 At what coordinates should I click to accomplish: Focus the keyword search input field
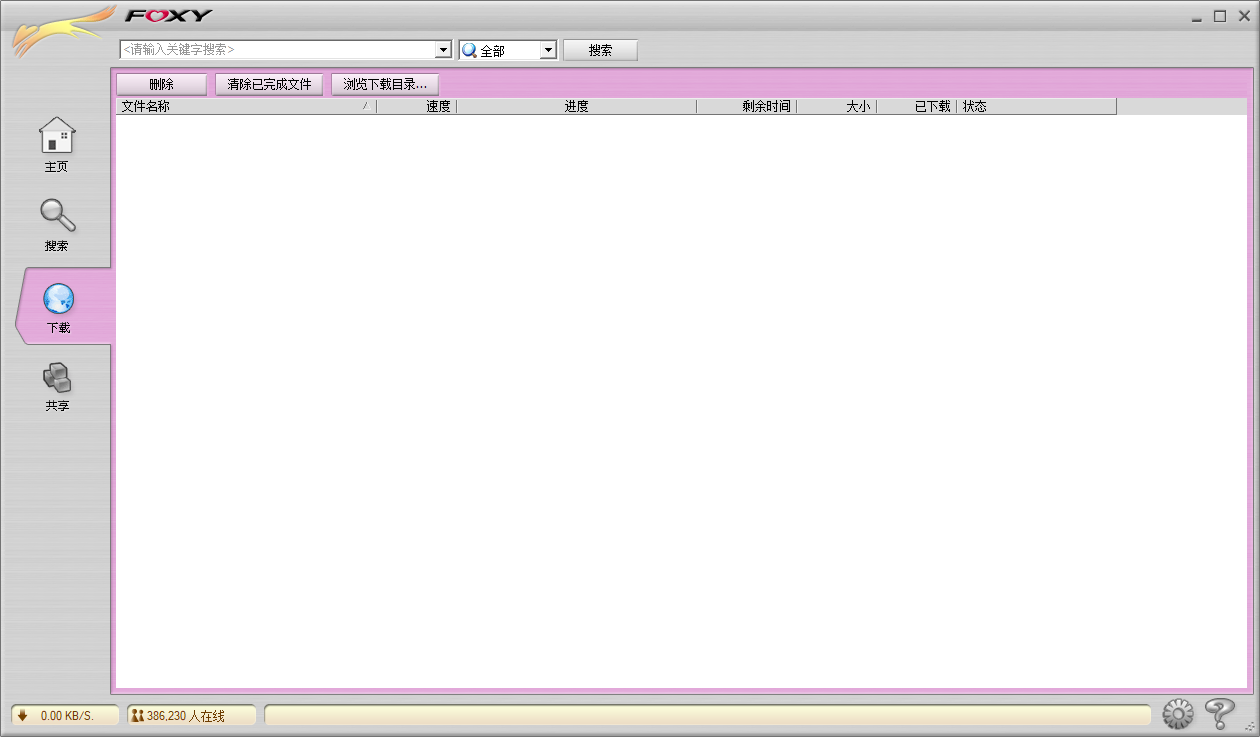278,50
